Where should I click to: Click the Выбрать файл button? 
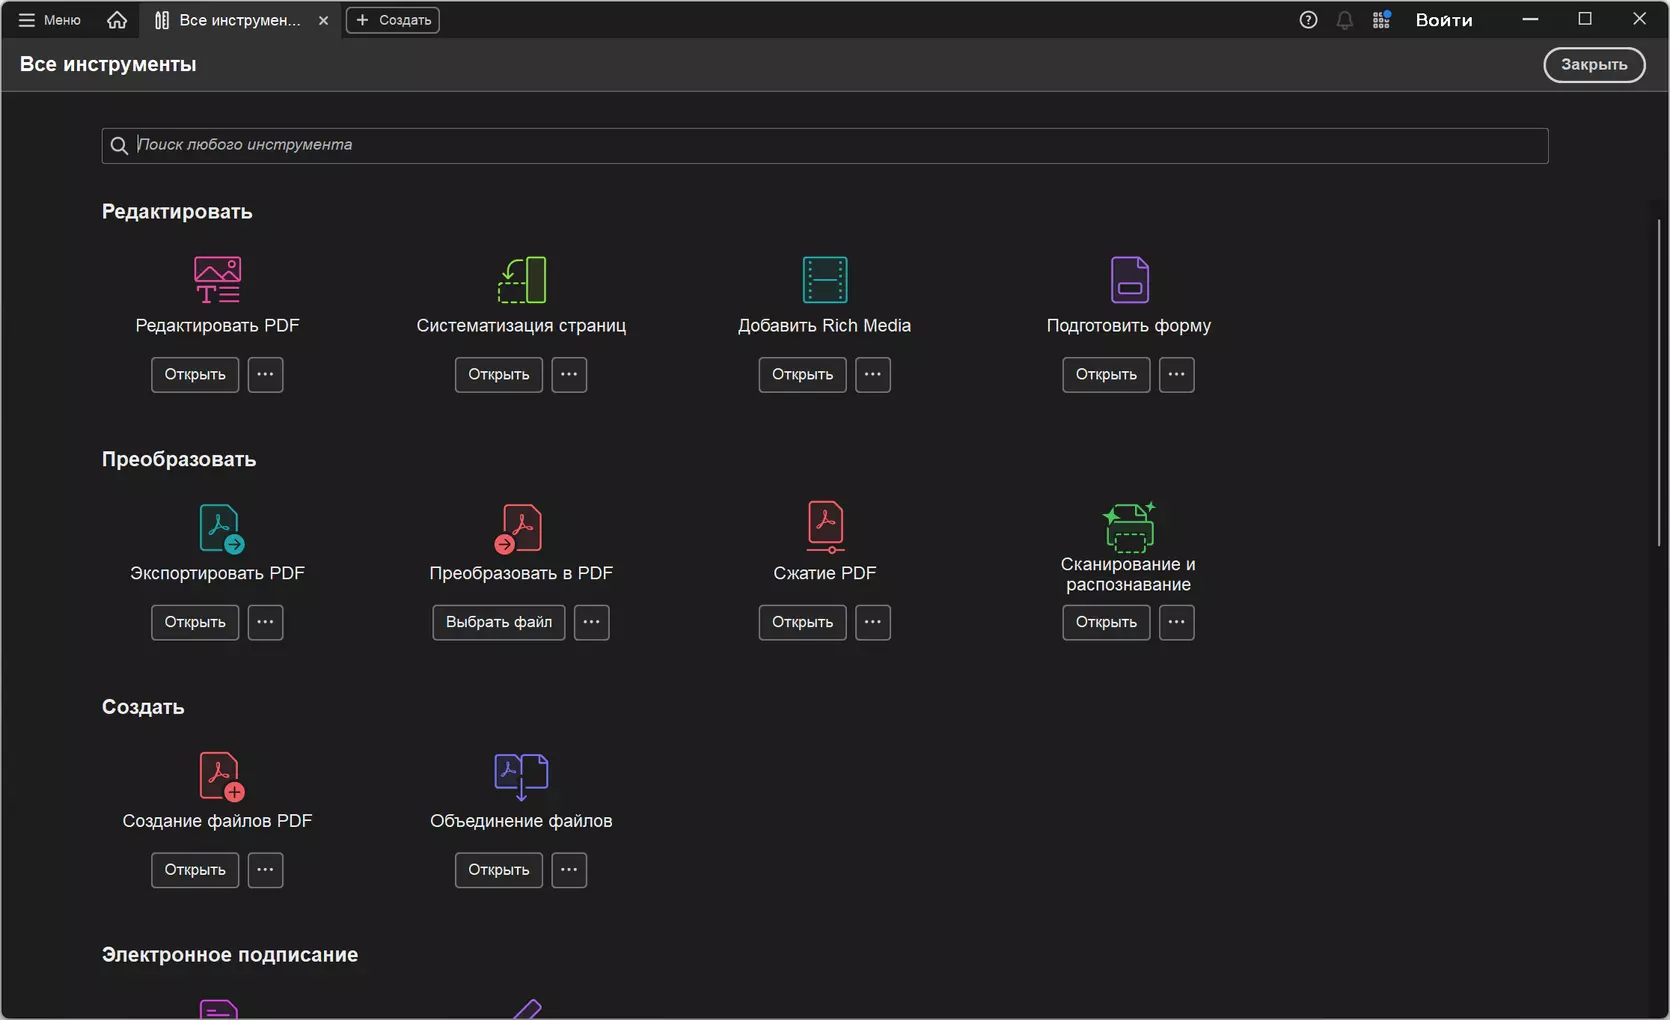[499, 622]
